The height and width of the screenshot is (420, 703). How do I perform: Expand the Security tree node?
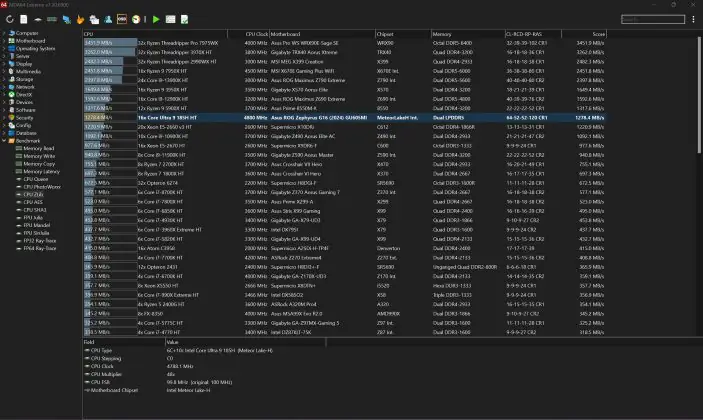[4, 117]
